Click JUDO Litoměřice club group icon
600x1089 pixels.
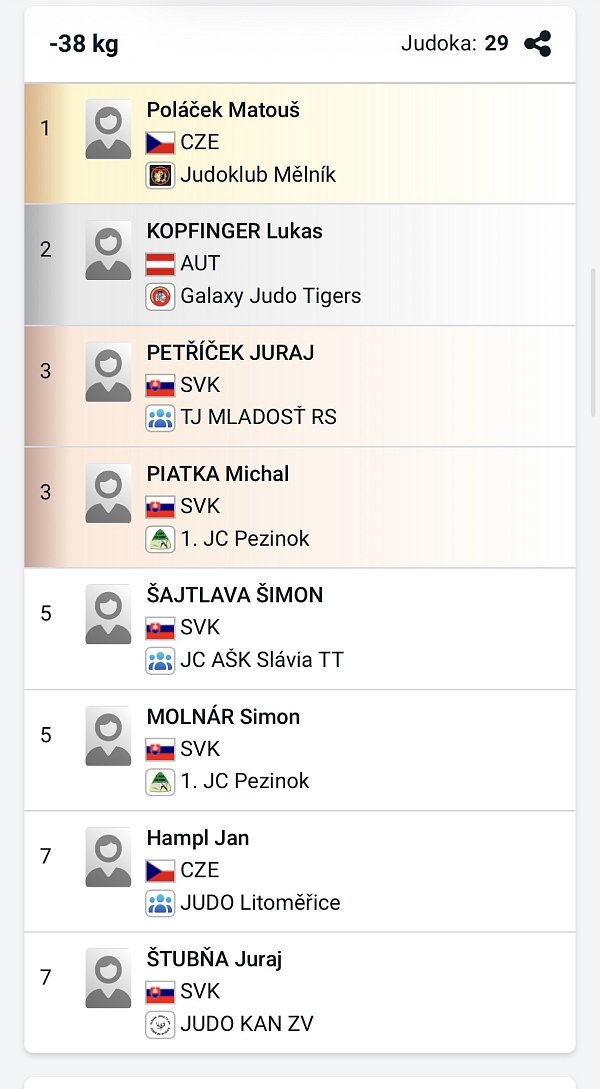(x=160, y=903)
